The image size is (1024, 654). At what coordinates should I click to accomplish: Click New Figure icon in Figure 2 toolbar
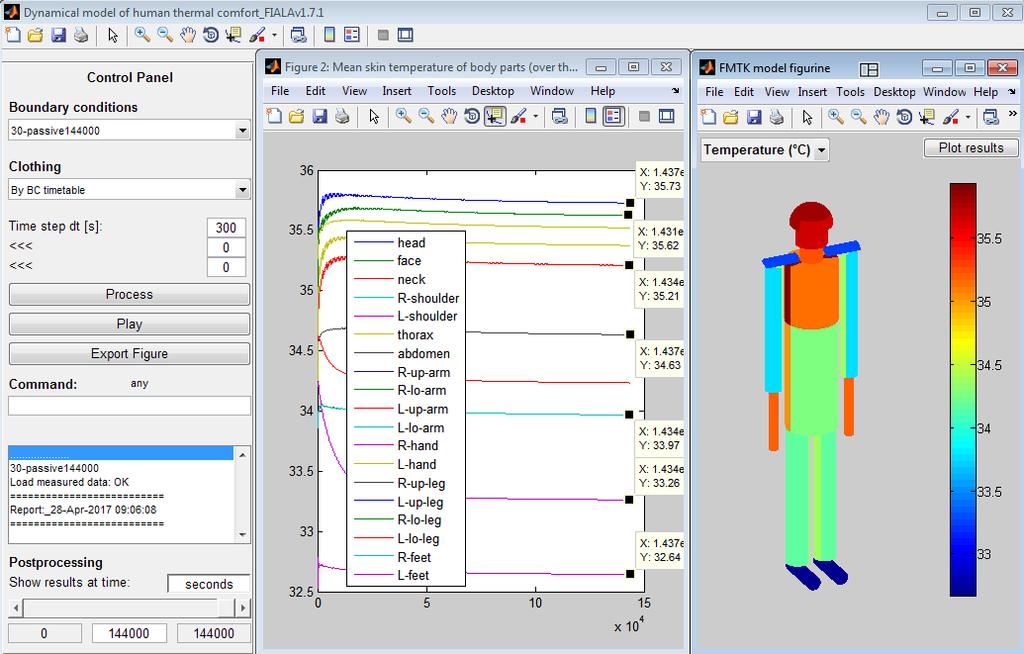(274, 116)
